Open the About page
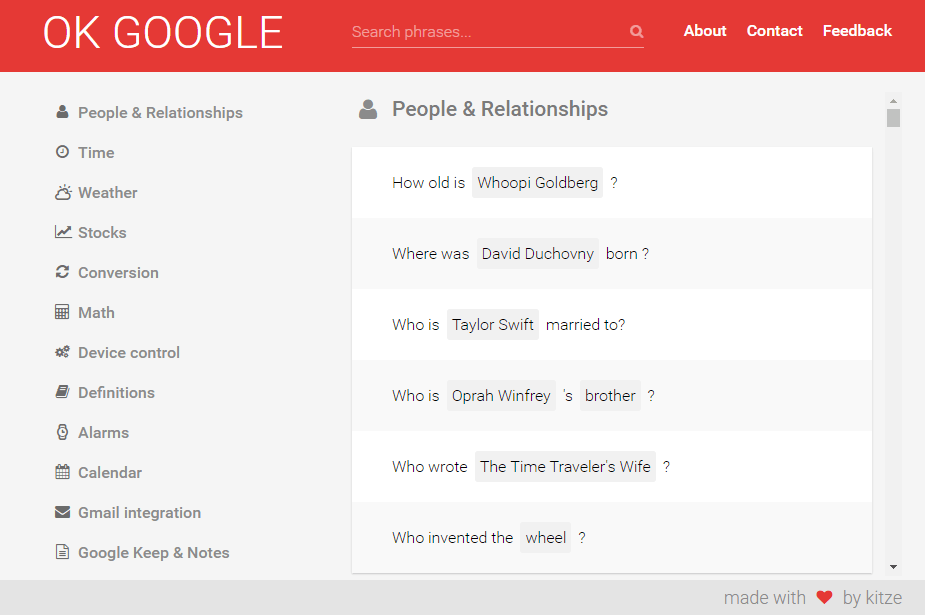This screenshot has height=615, width=925. 705,31
